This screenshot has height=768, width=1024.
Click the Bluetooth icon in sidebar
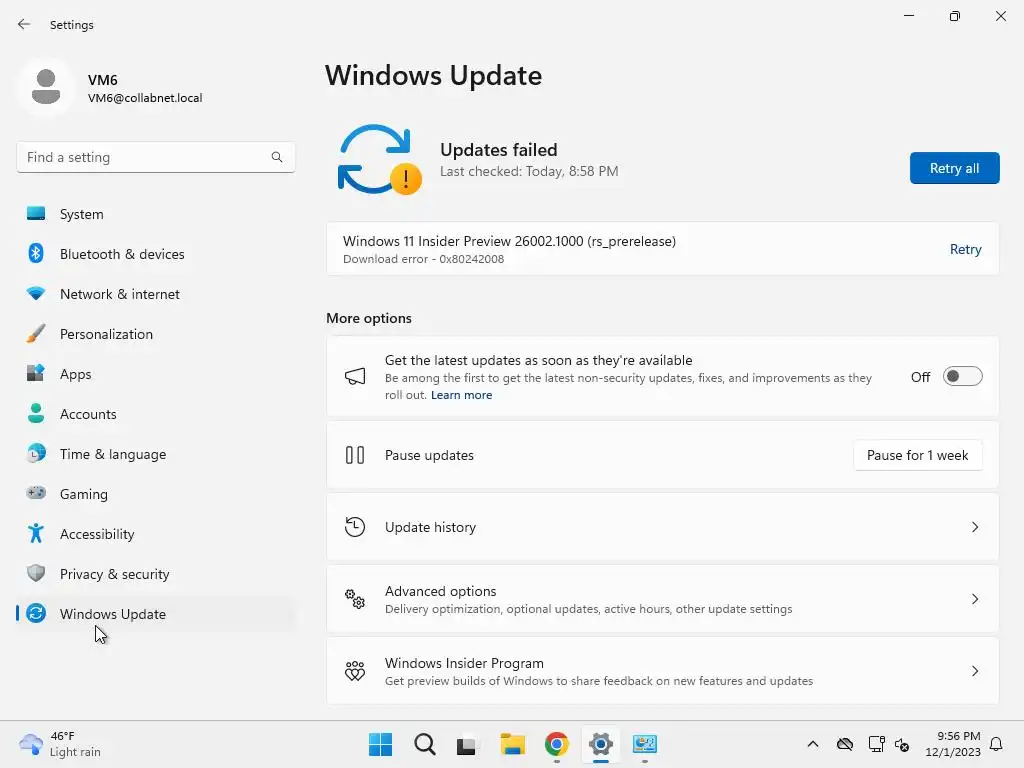click(x=36, y=253)
